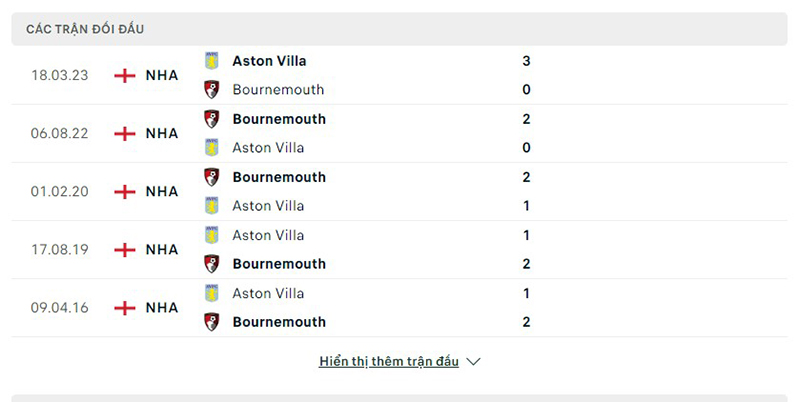Click England flag in the 01.02.20 row
The height and width of the screenshot is (402, 800).
pos(125,191)
